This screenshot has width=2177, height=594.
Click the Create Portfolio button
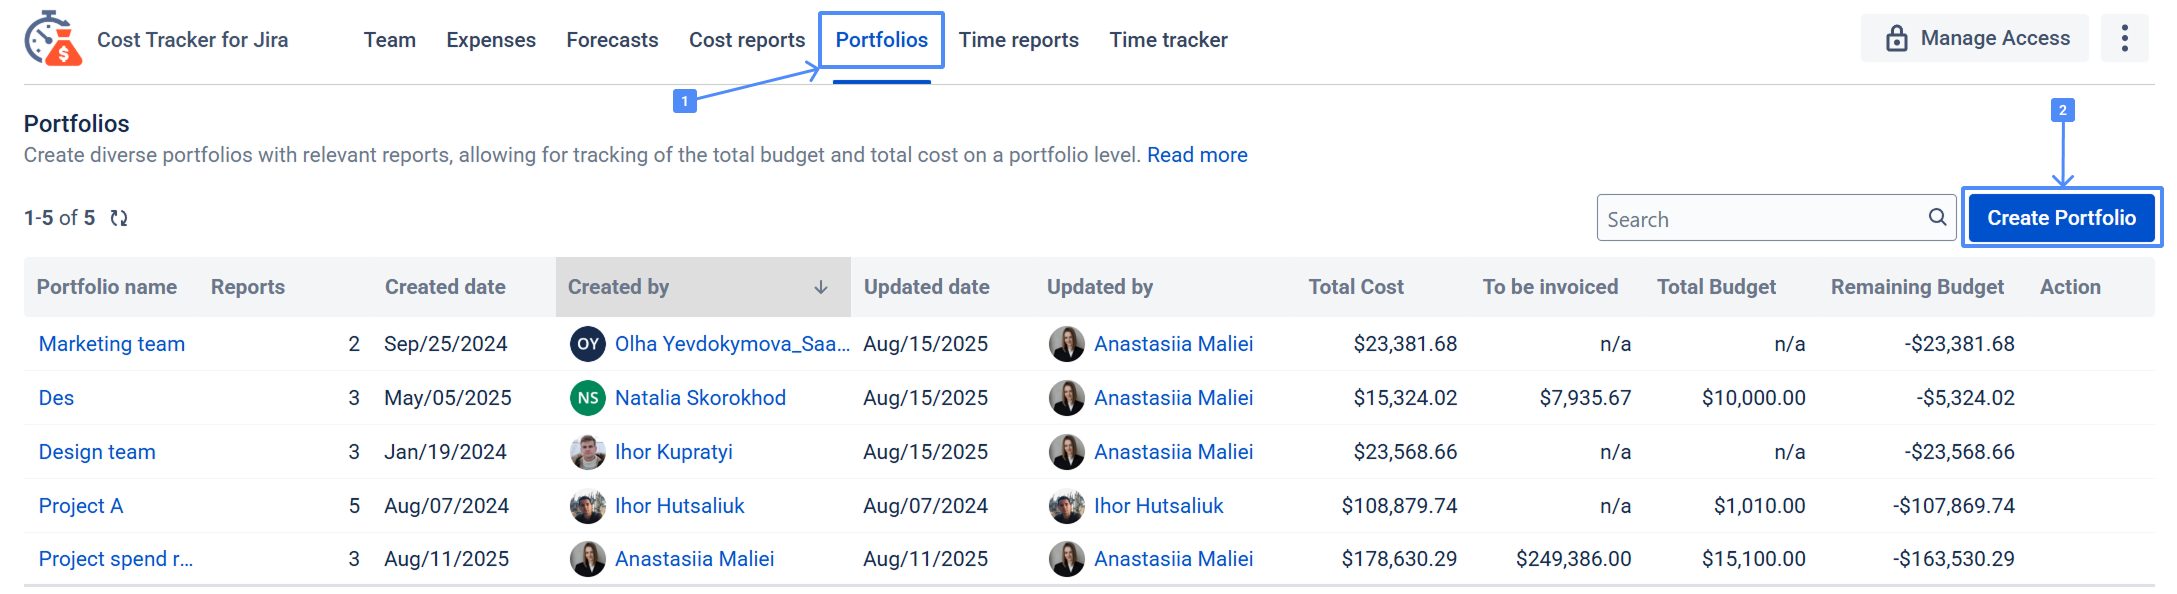(2061, 218)
